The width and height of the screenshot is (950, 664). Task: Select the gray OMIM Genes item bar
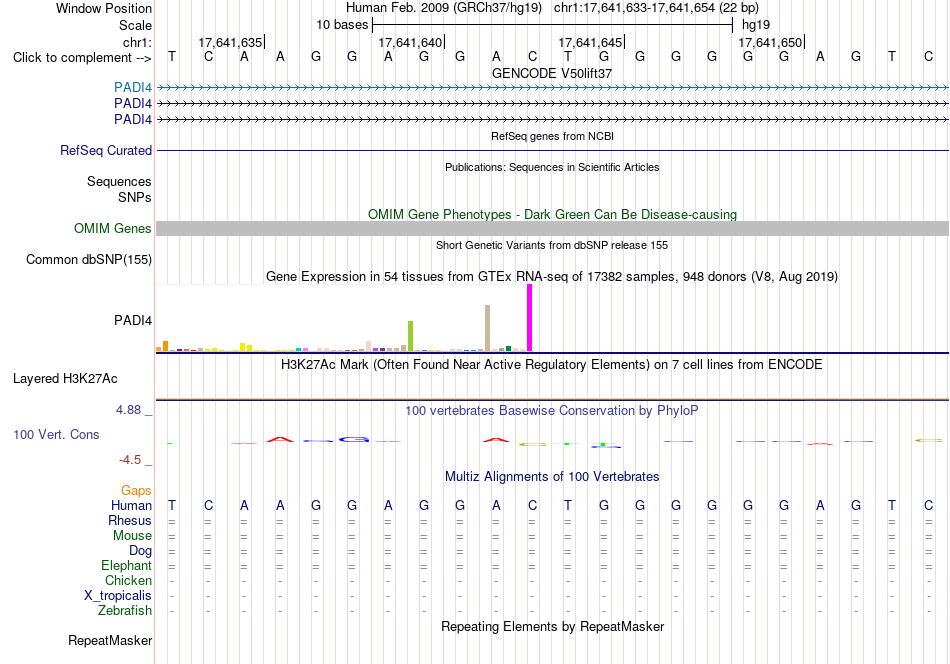point(552,228)
